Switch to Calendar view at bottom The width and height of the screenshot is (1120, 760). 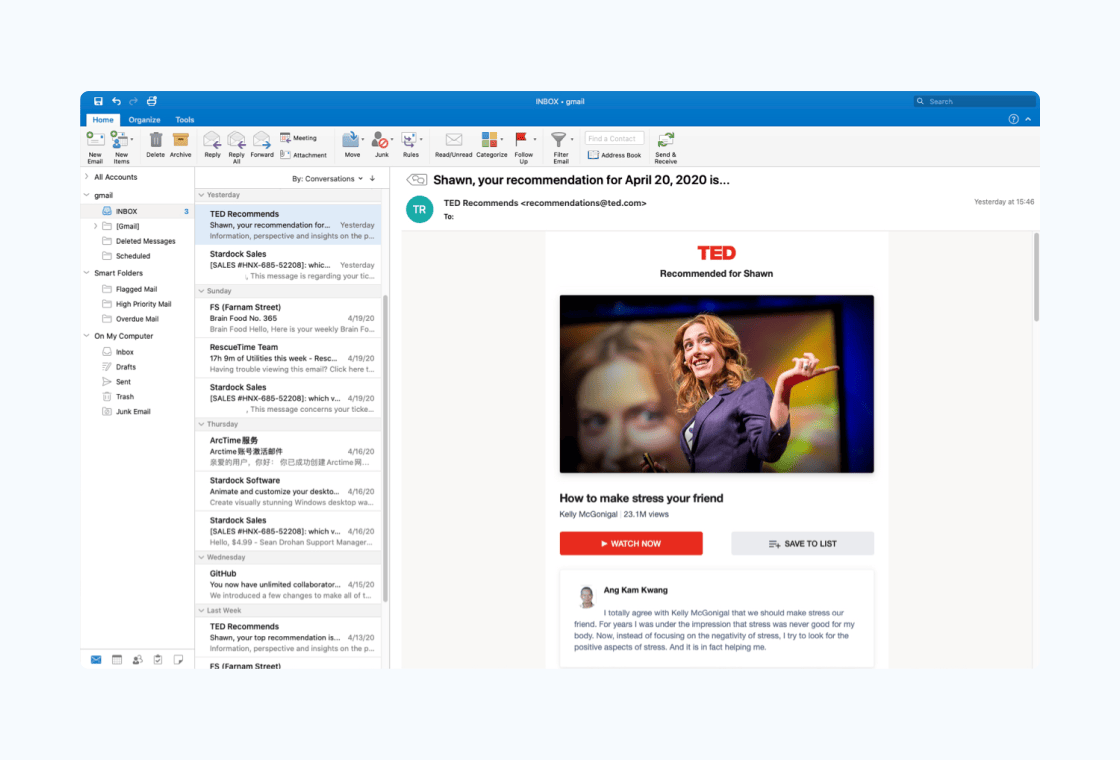[x=116, y=659]
